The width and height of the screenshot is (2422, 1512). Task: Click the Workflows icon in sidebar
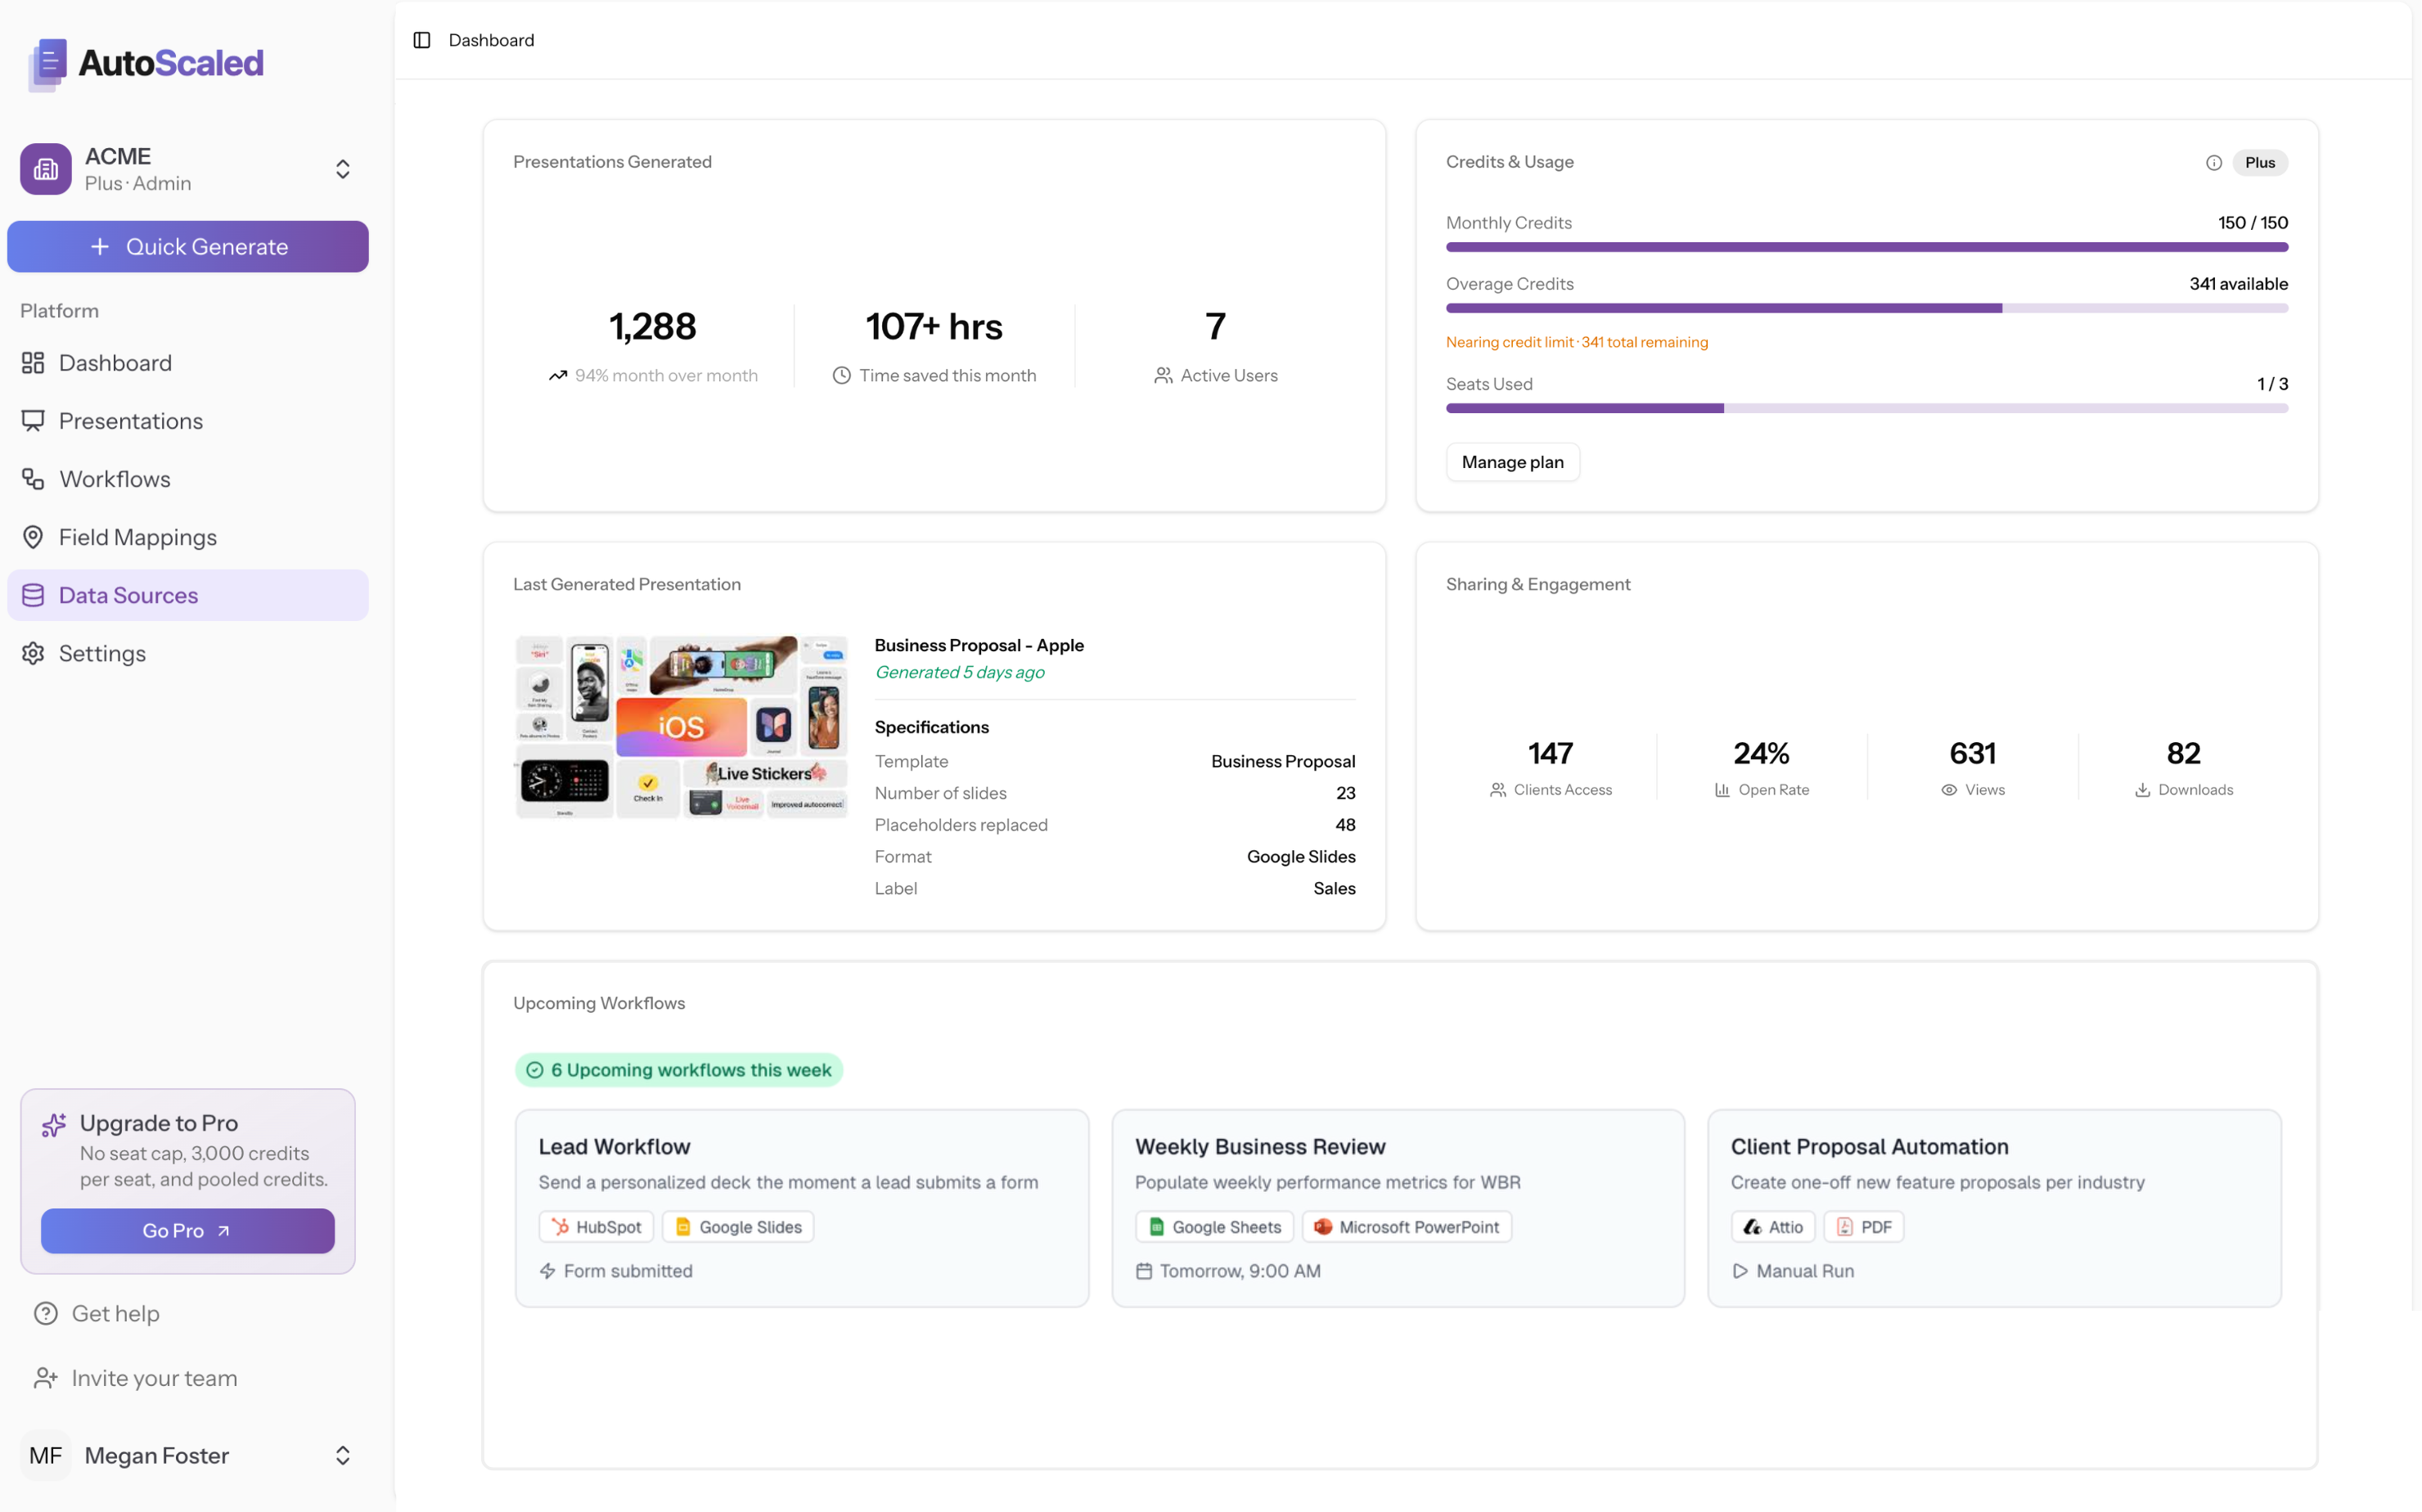[x=33, y=479]
